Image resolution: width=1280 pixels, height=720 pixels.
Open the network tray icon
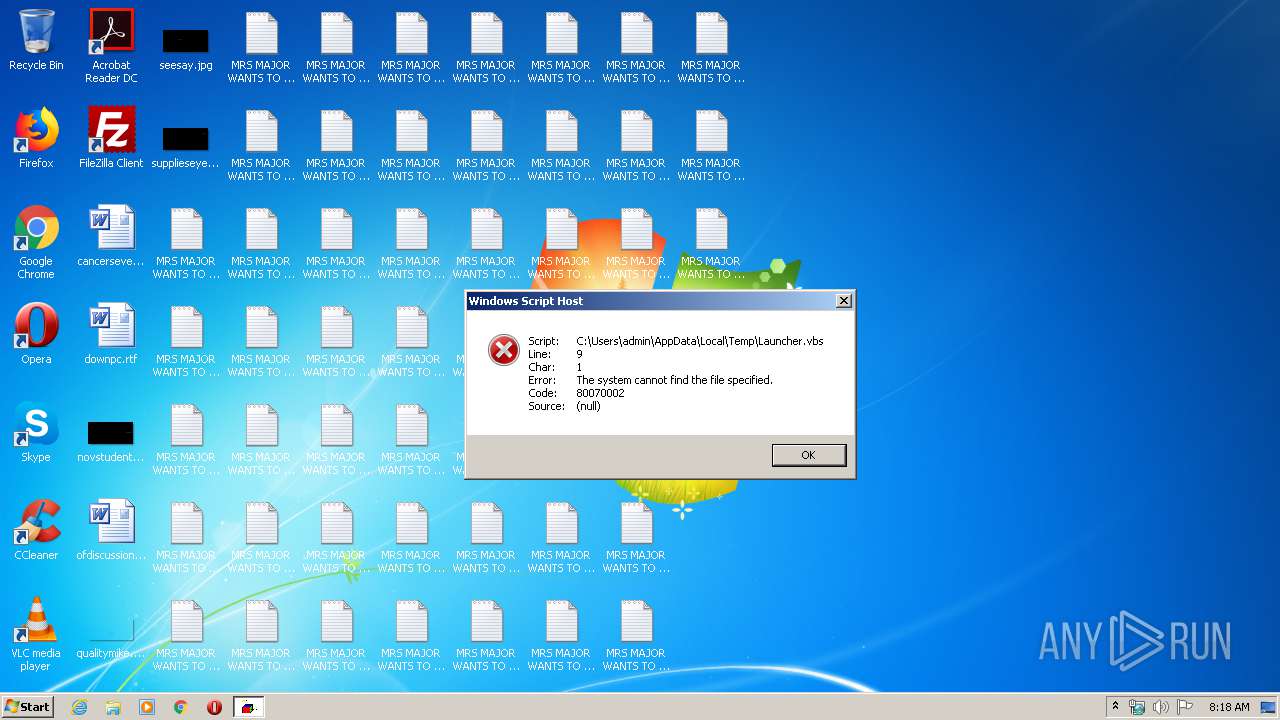(x=1137, y=707)
